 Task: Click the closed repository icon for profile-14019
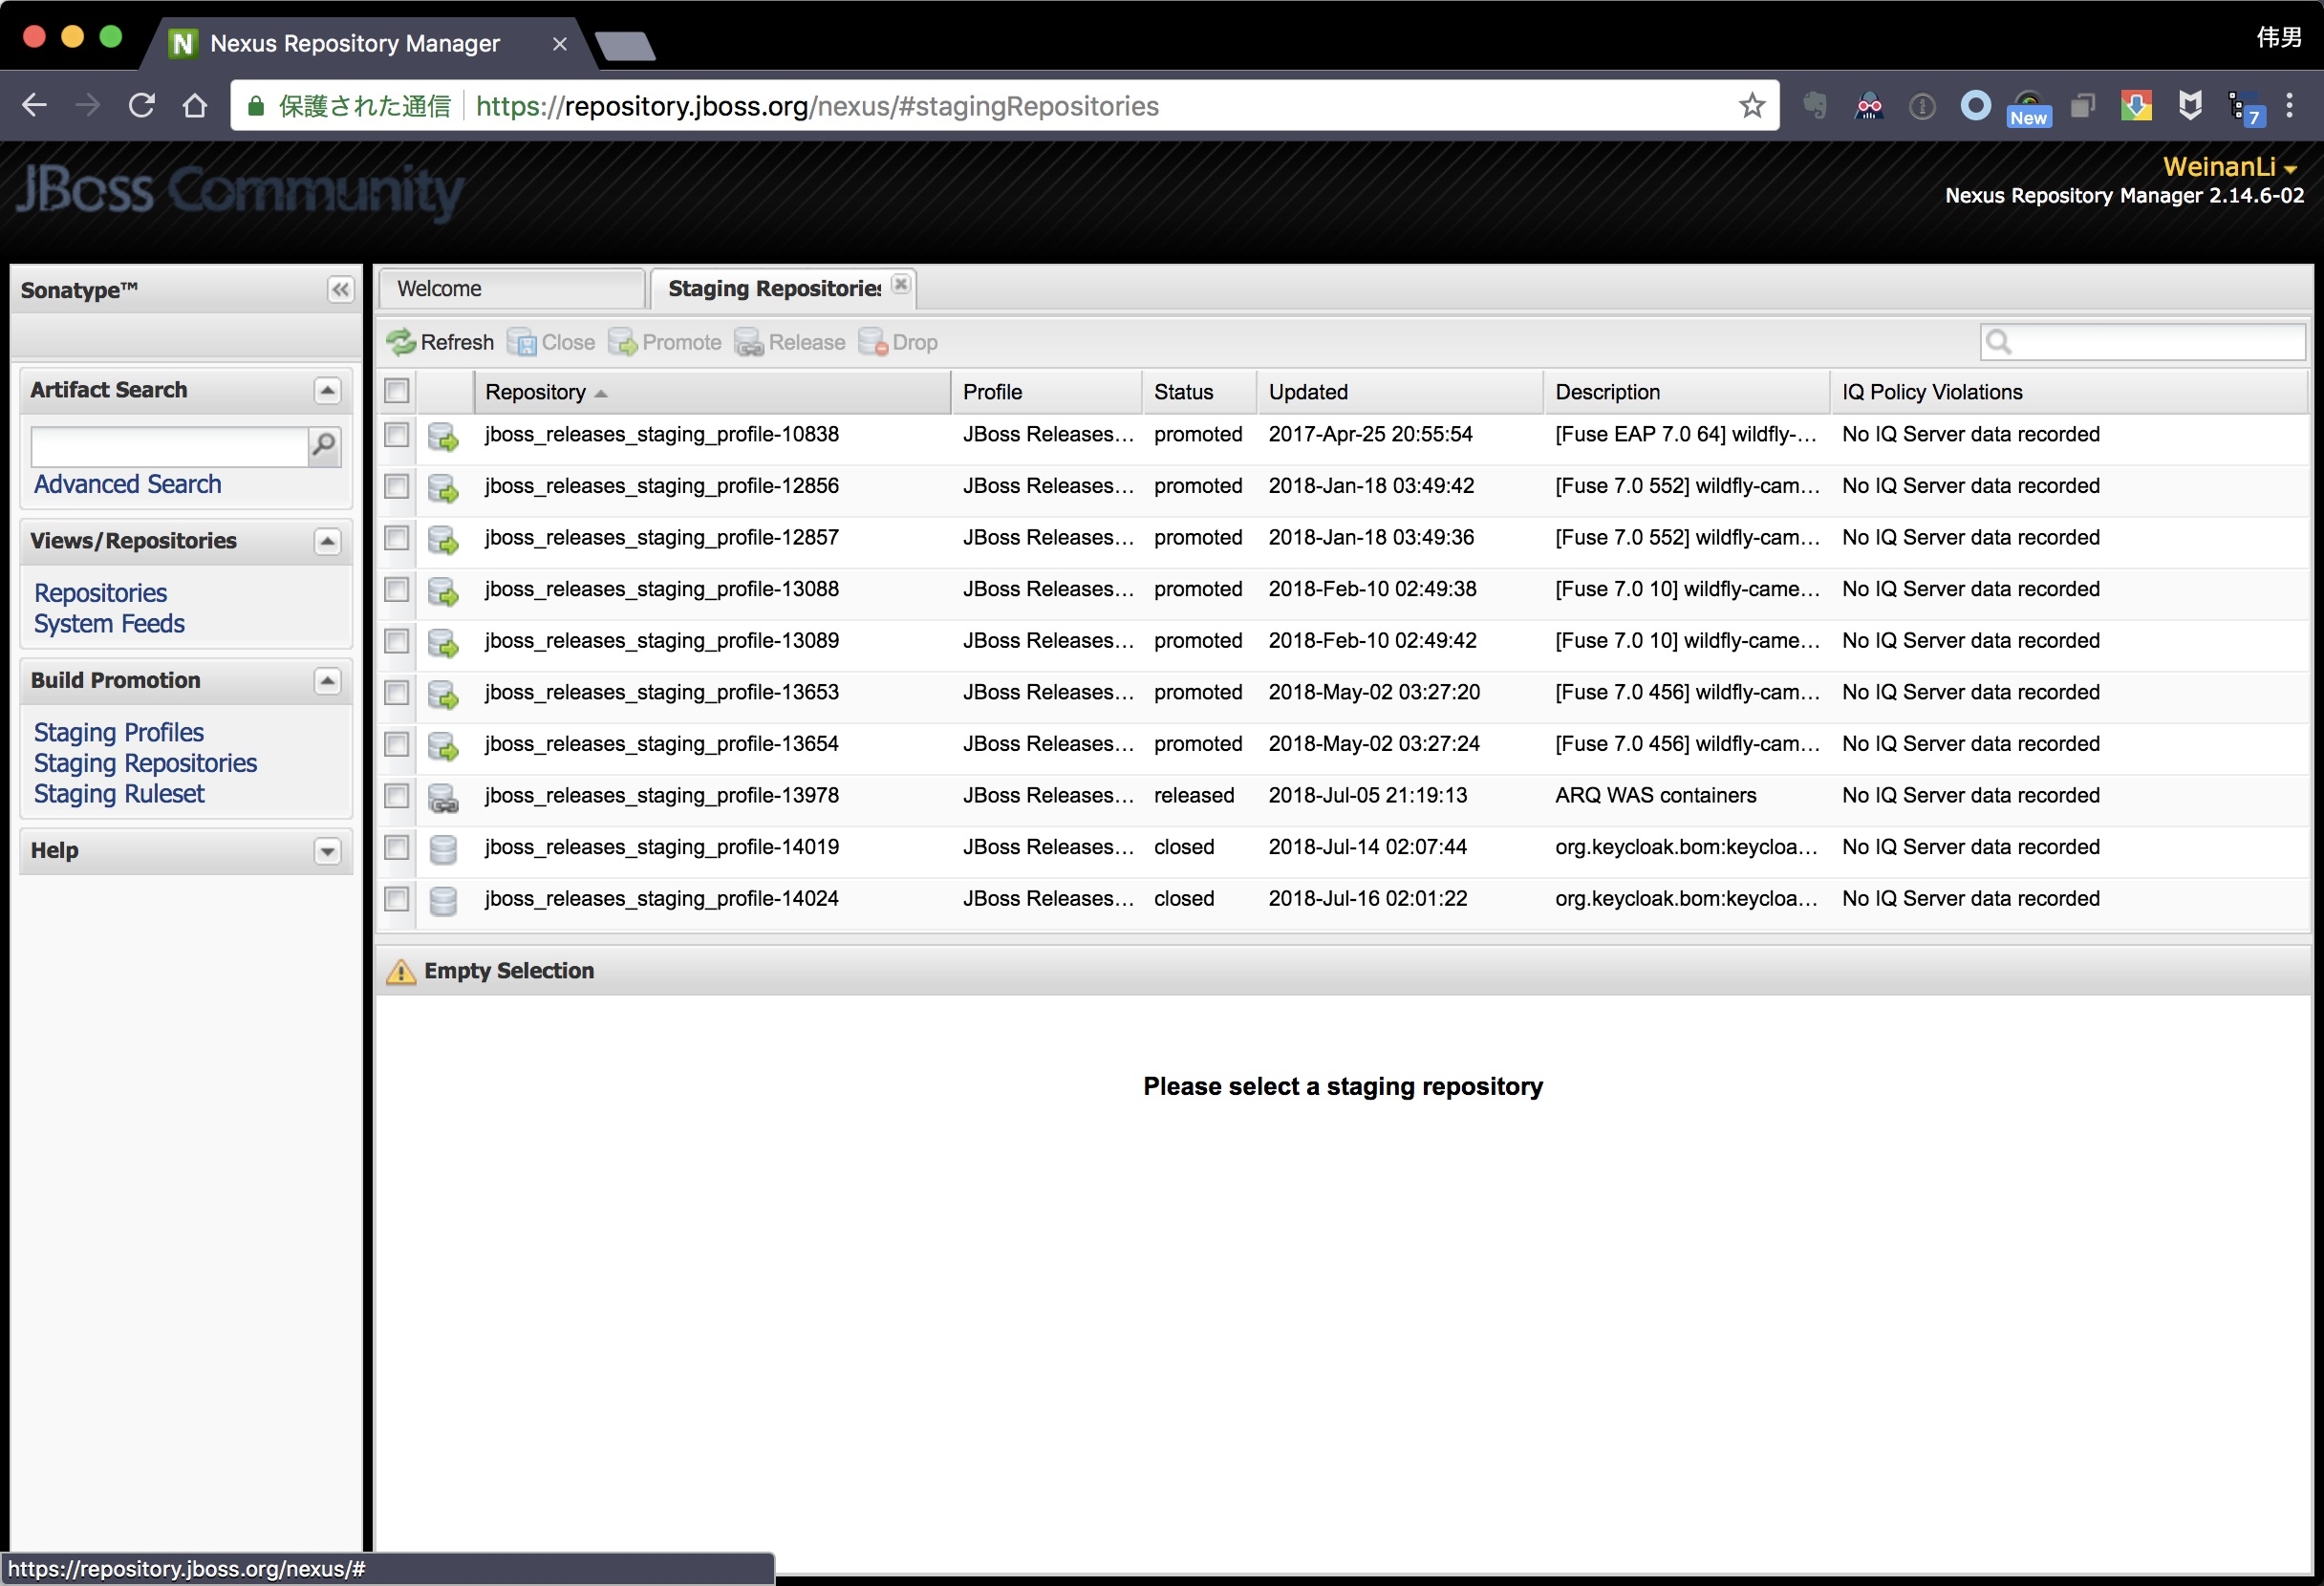point(443,849)
